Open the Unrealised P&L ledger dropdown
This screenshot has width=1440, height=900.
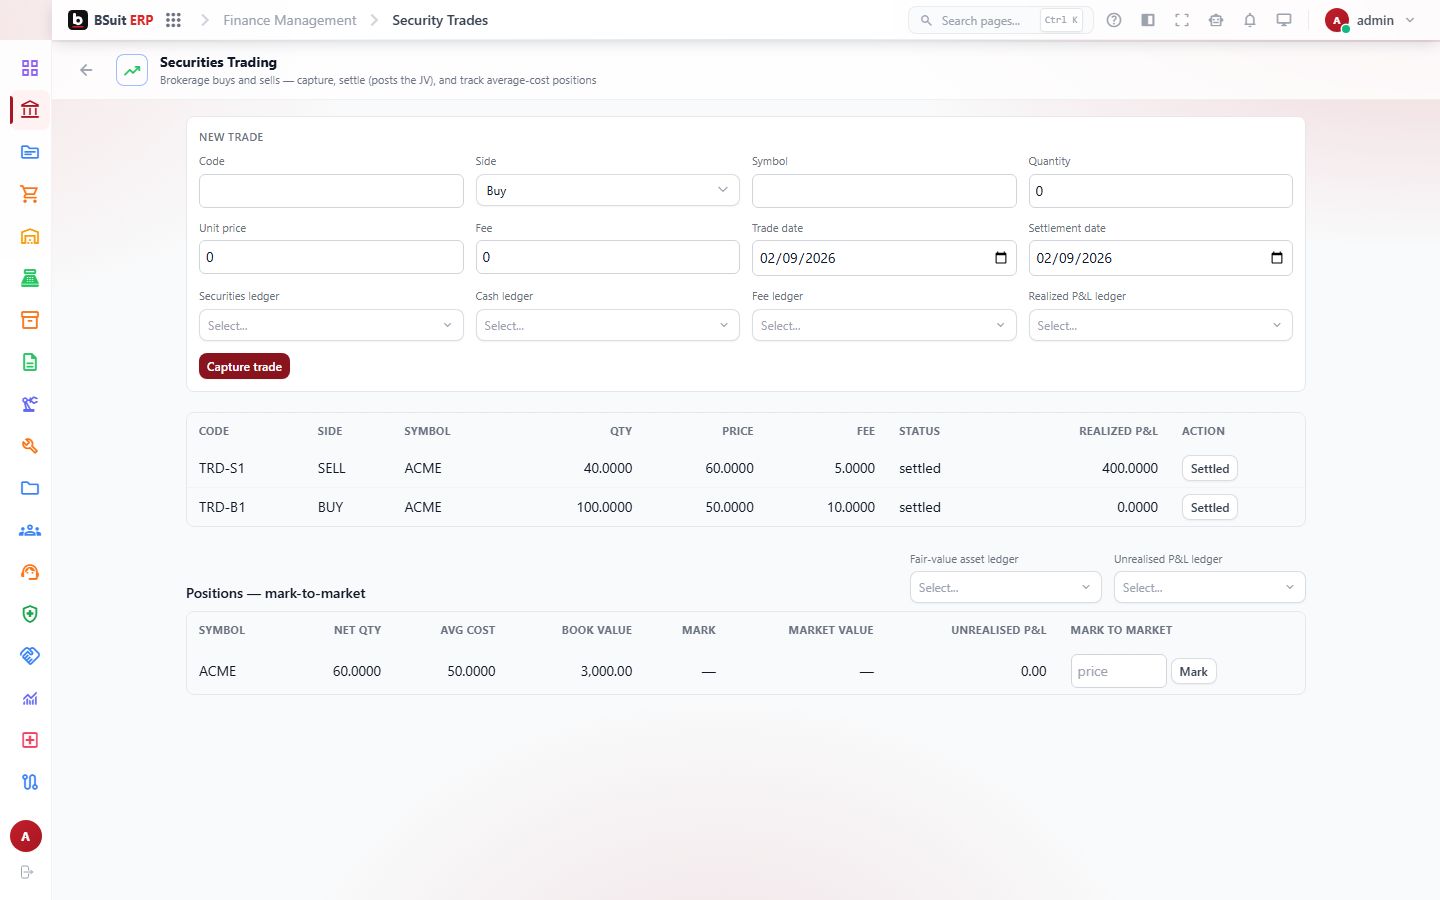(1209, 587)
